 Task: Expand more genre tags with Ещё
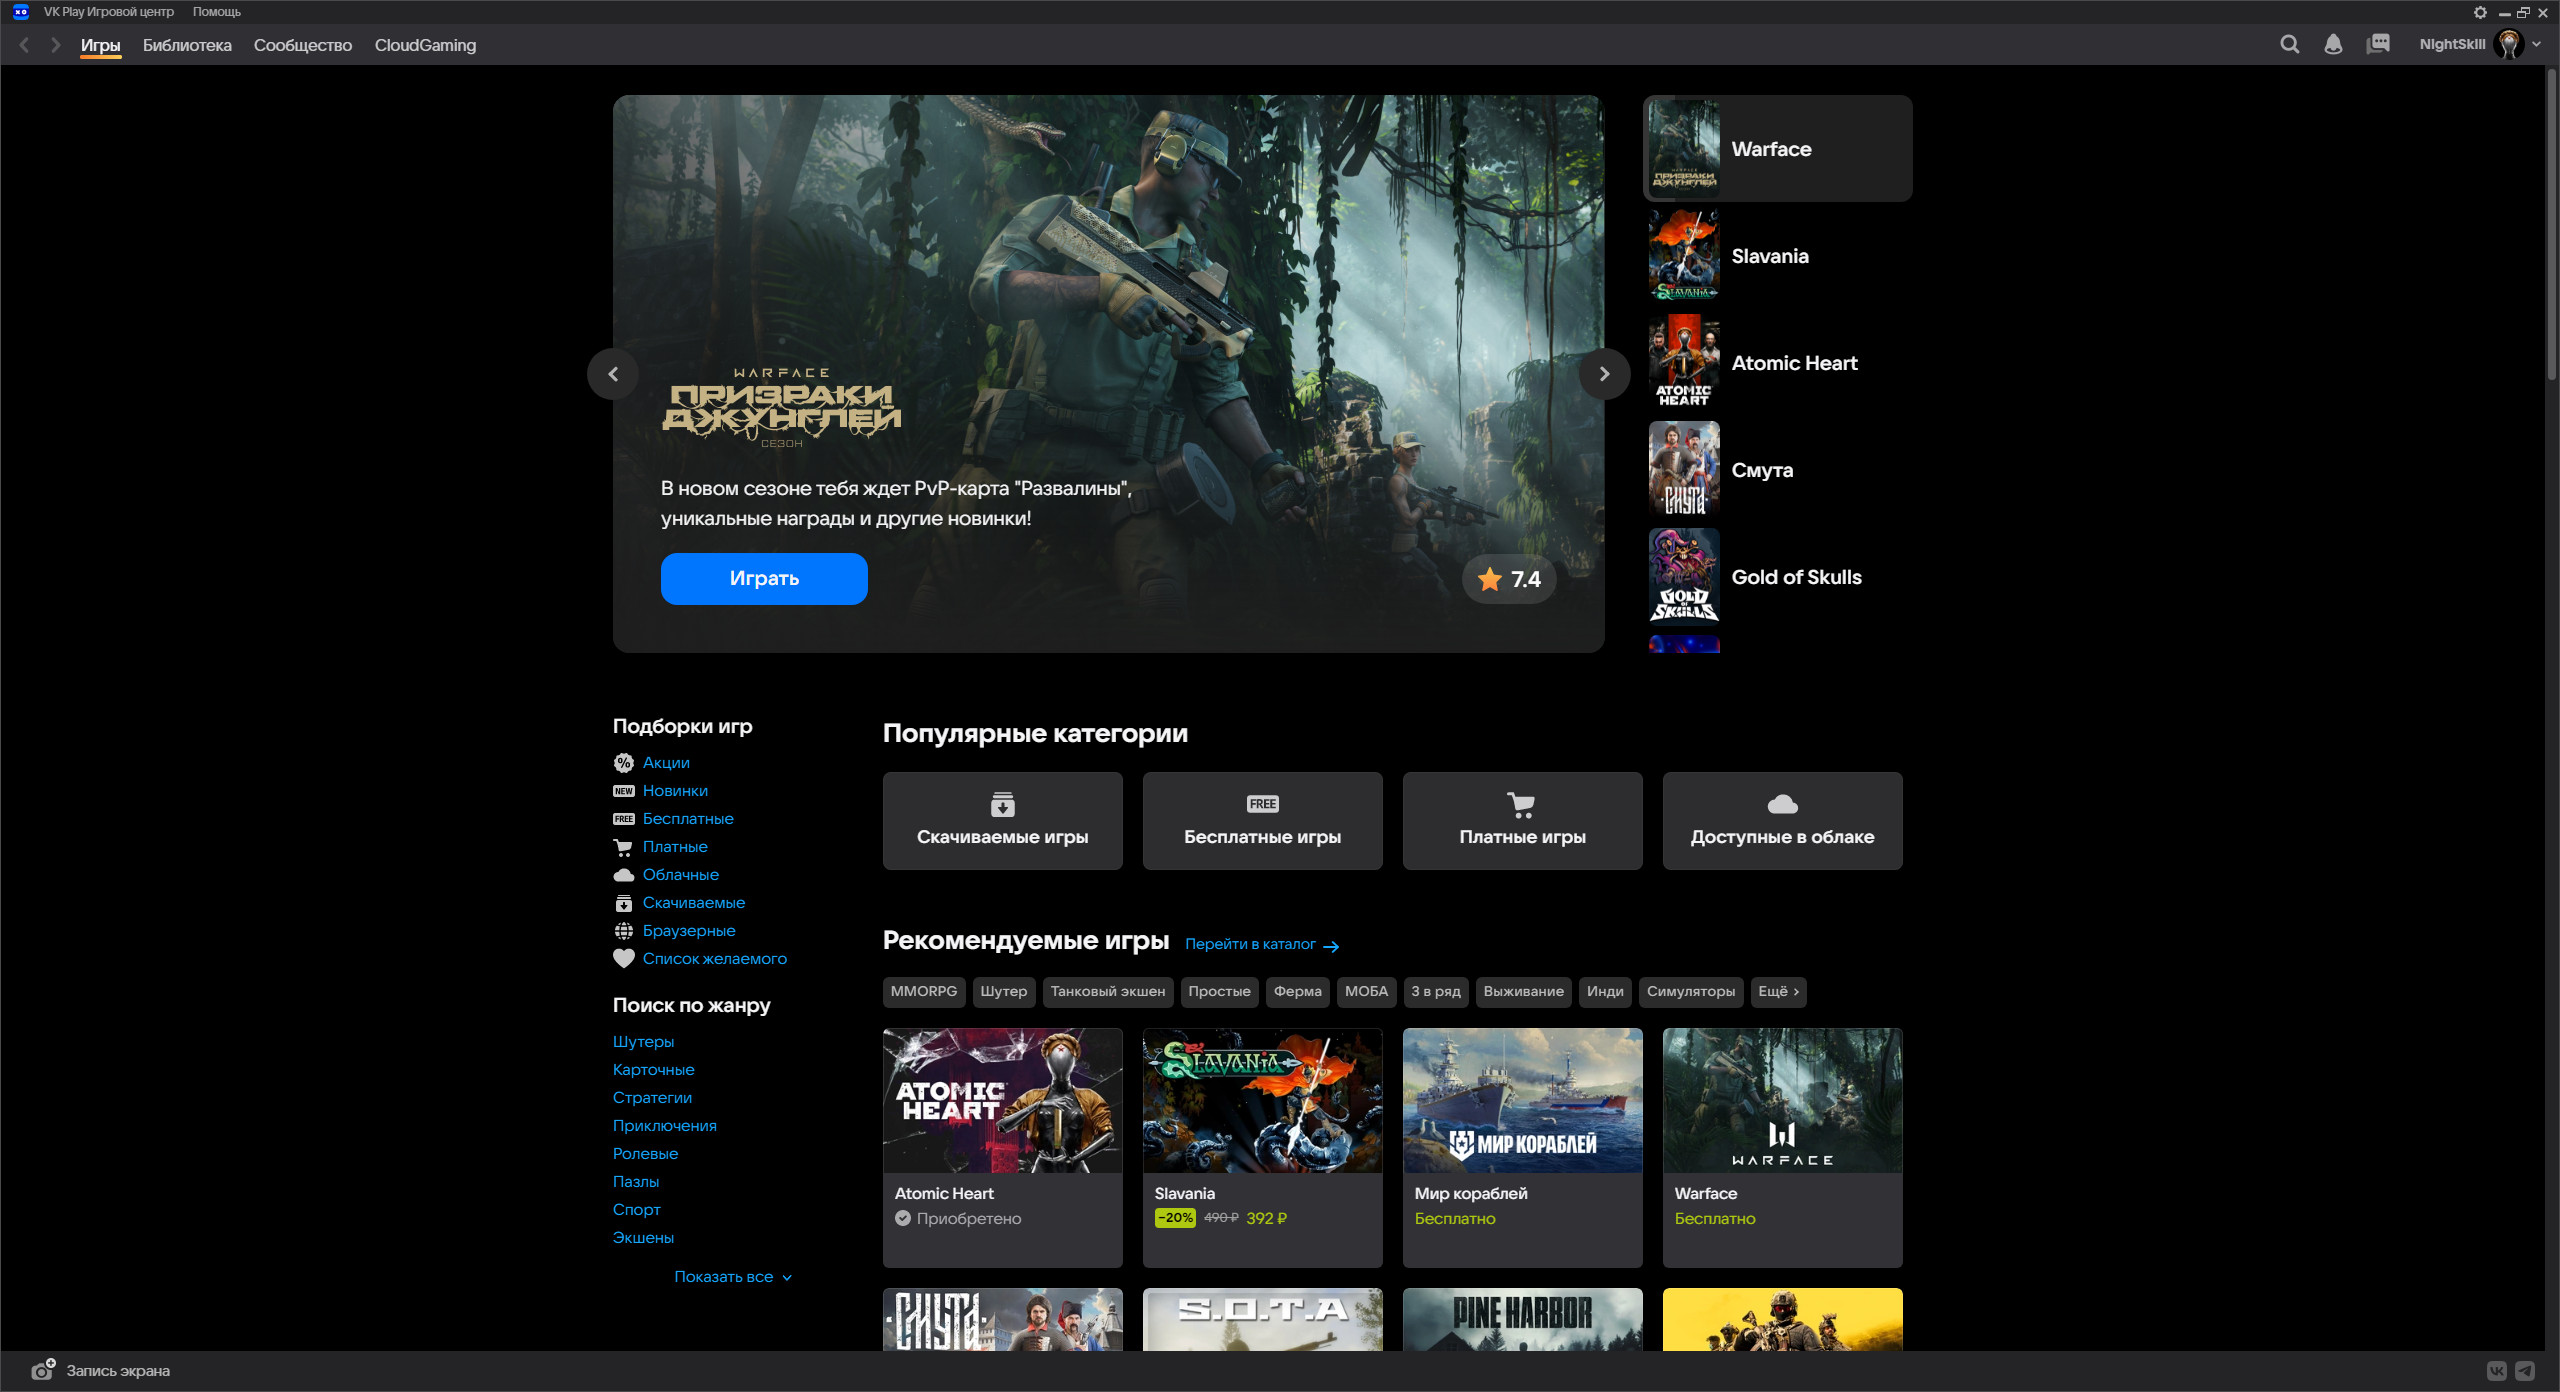coord(1778,991)
